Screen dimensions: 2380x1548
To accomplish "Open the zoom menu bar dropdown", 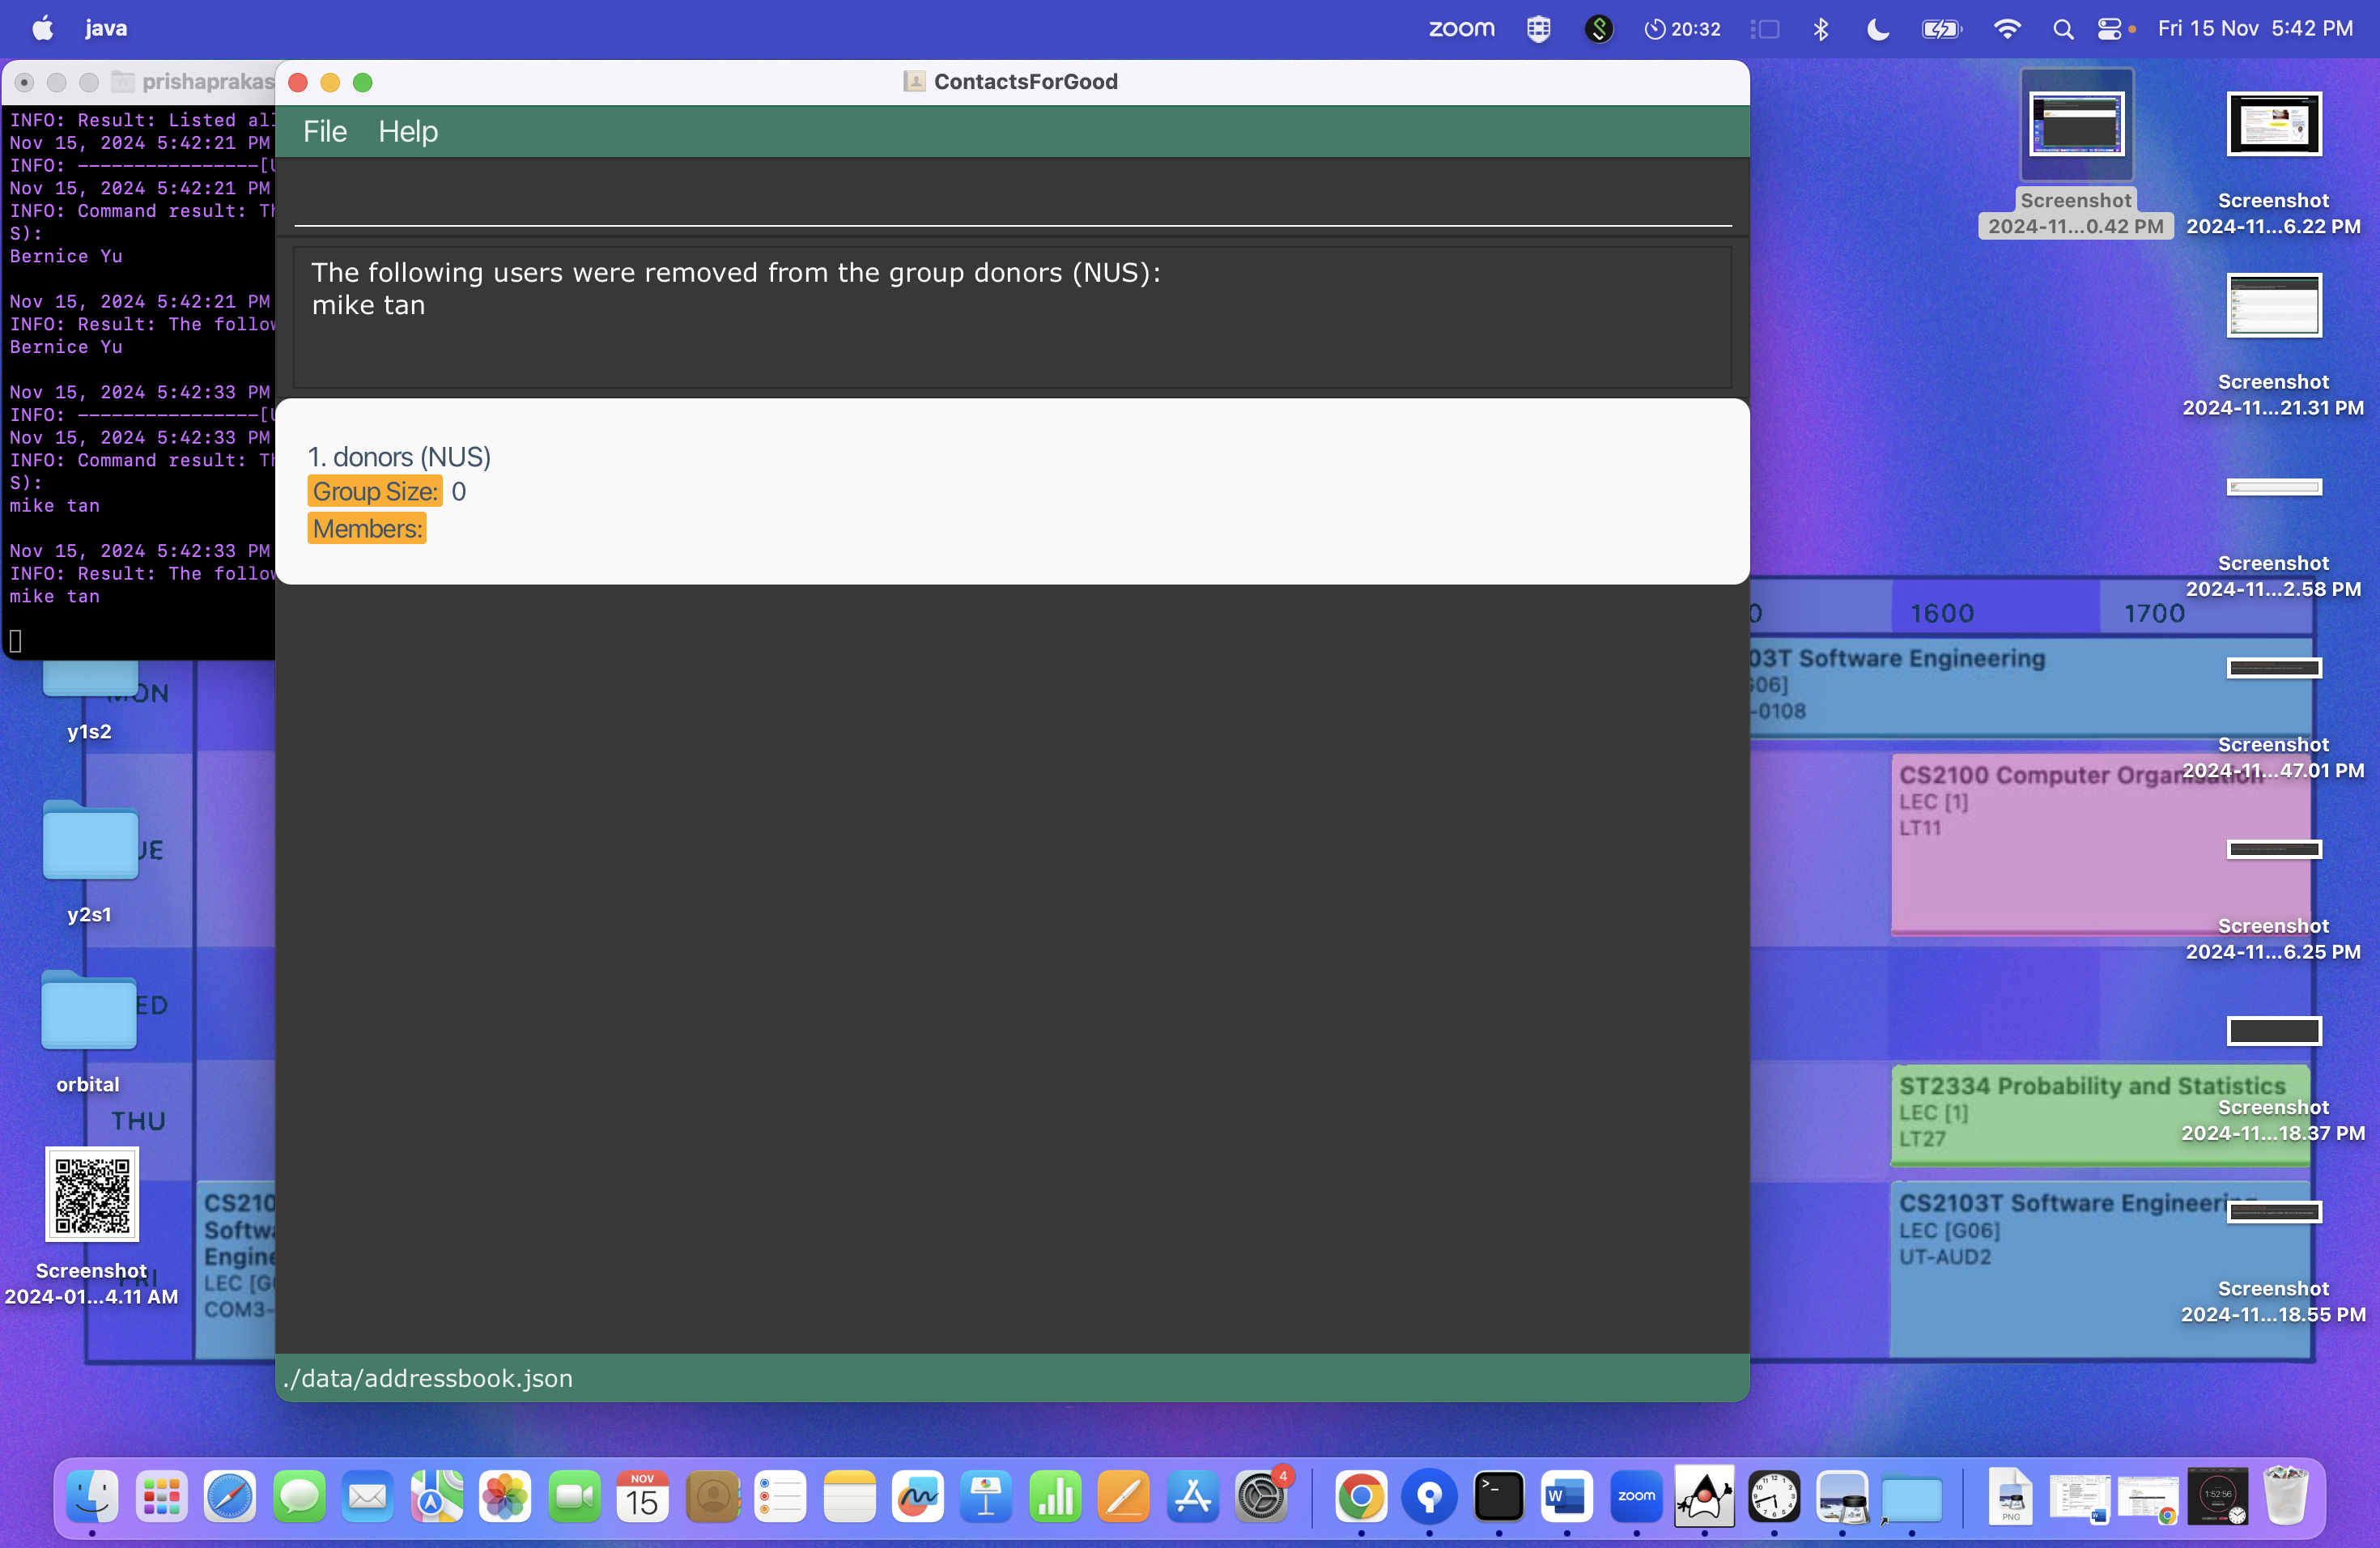I will pyautogui.click(x=1461, y=29).
